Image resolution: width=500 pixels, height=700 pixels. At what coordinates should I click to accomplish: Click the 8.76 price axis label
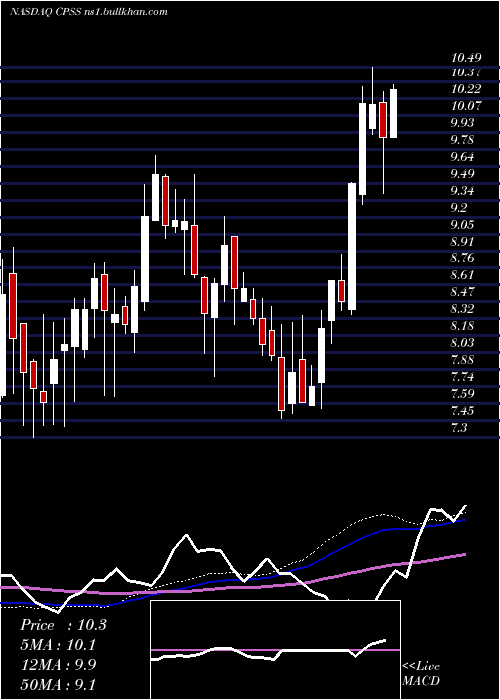click(x=464, y=258)
